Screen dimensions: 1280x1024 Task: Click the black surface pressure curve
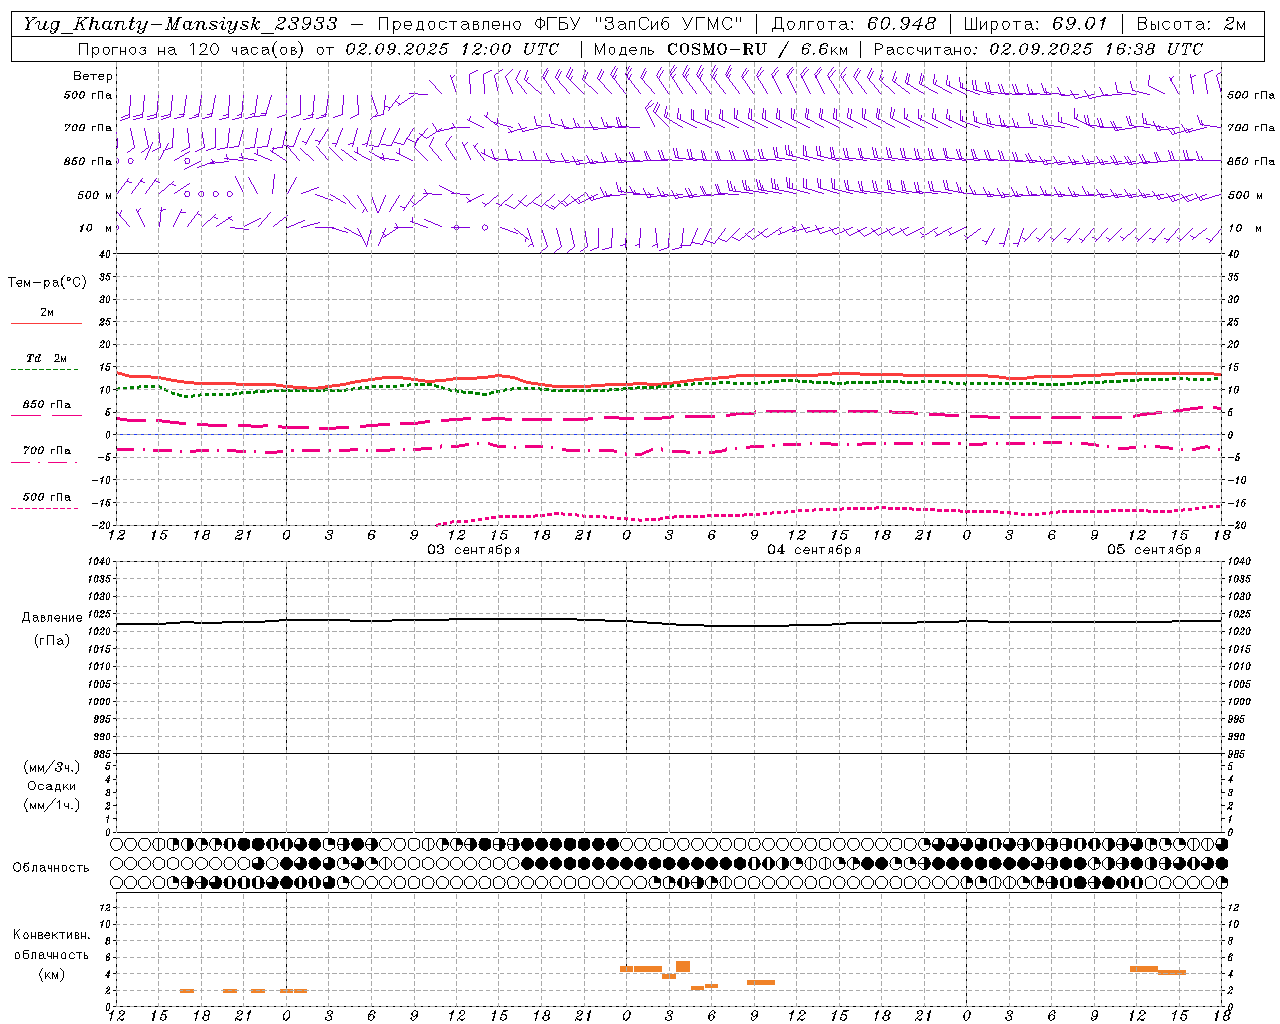[x=670, y=623]
